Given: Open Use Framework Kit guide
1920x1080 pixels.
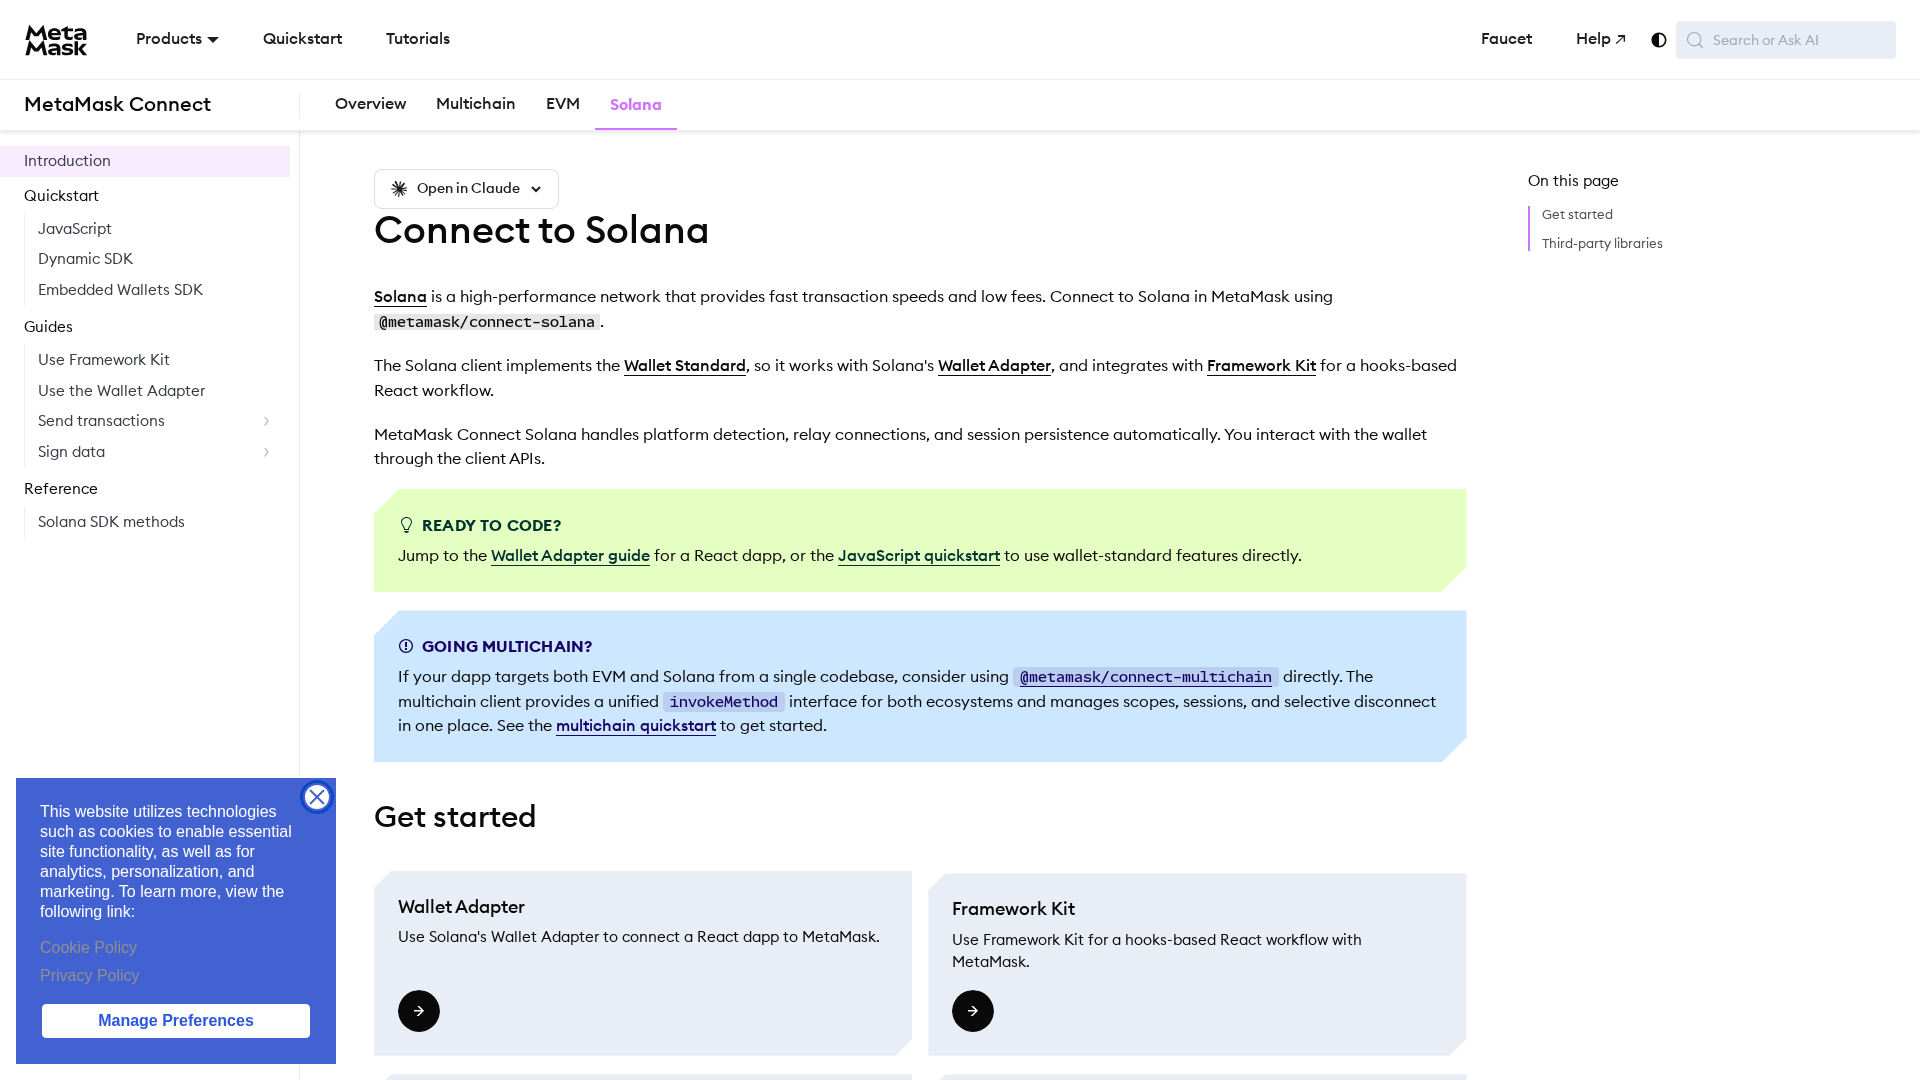Looking at the screenshot, I should click(104, 360).
